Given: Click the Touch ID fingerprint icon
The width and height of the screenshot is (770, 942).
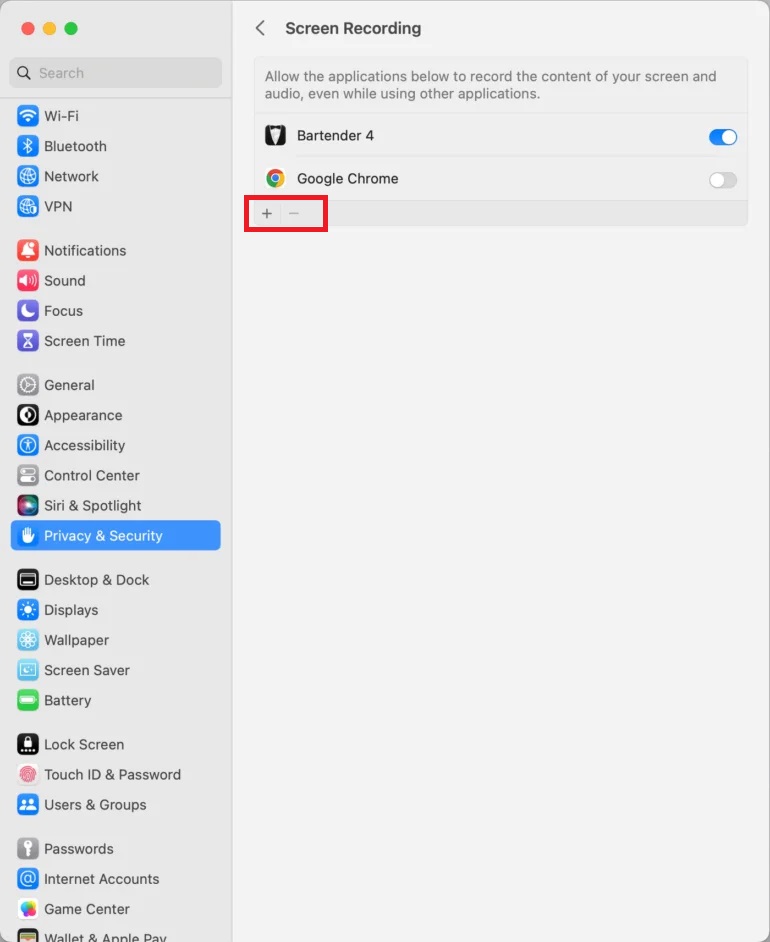Looking at the screenshot, I should [x=28, y=774].
